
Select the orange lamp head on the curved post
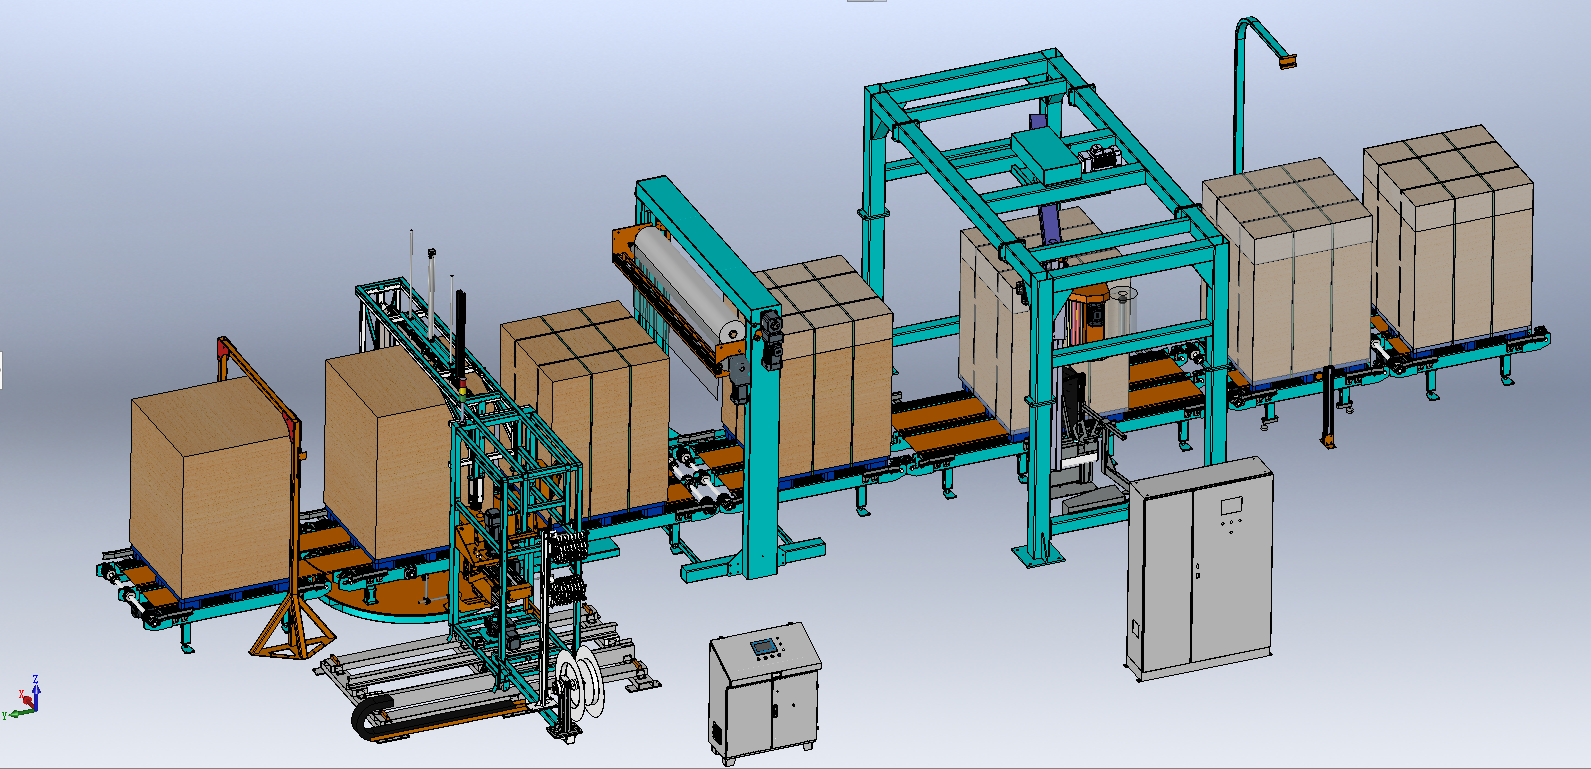click(1286, 62)
